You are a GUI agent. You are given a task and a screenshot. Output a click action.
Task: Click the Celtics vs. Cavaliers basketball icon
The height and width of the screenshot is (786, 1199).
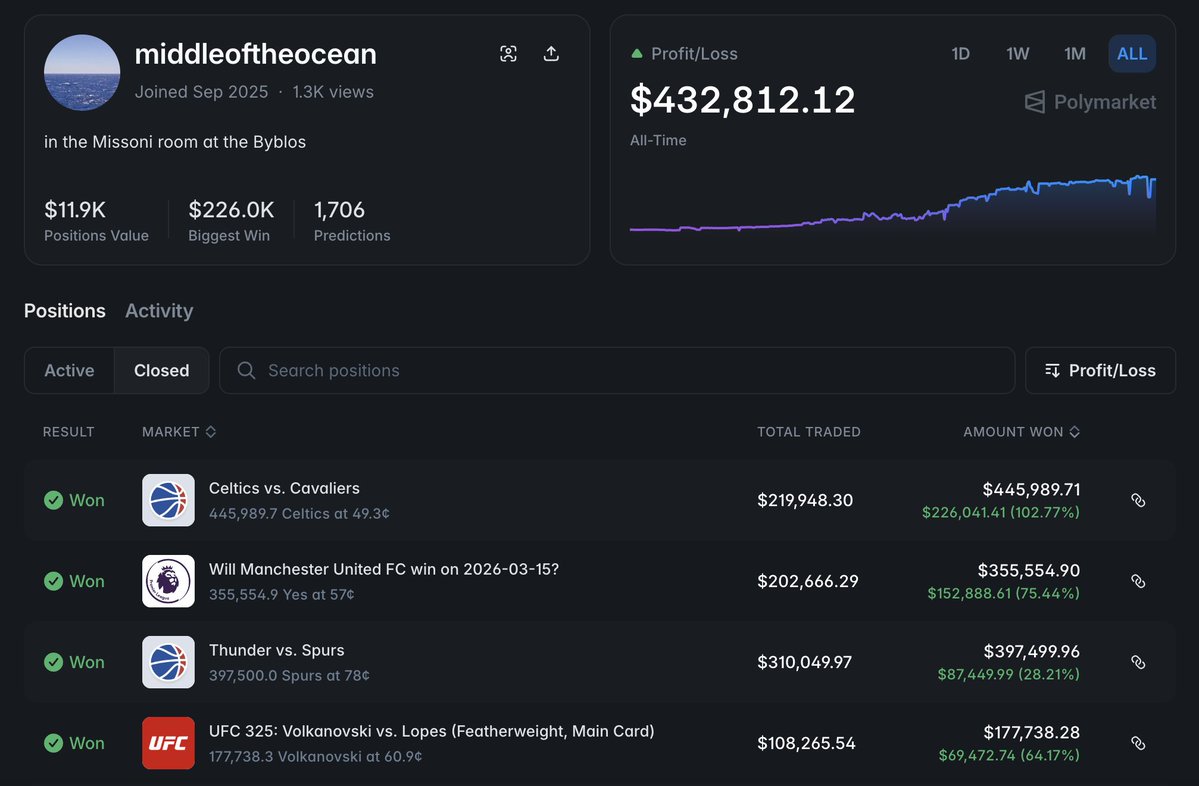pyautogui.click(x=168, y=500)
